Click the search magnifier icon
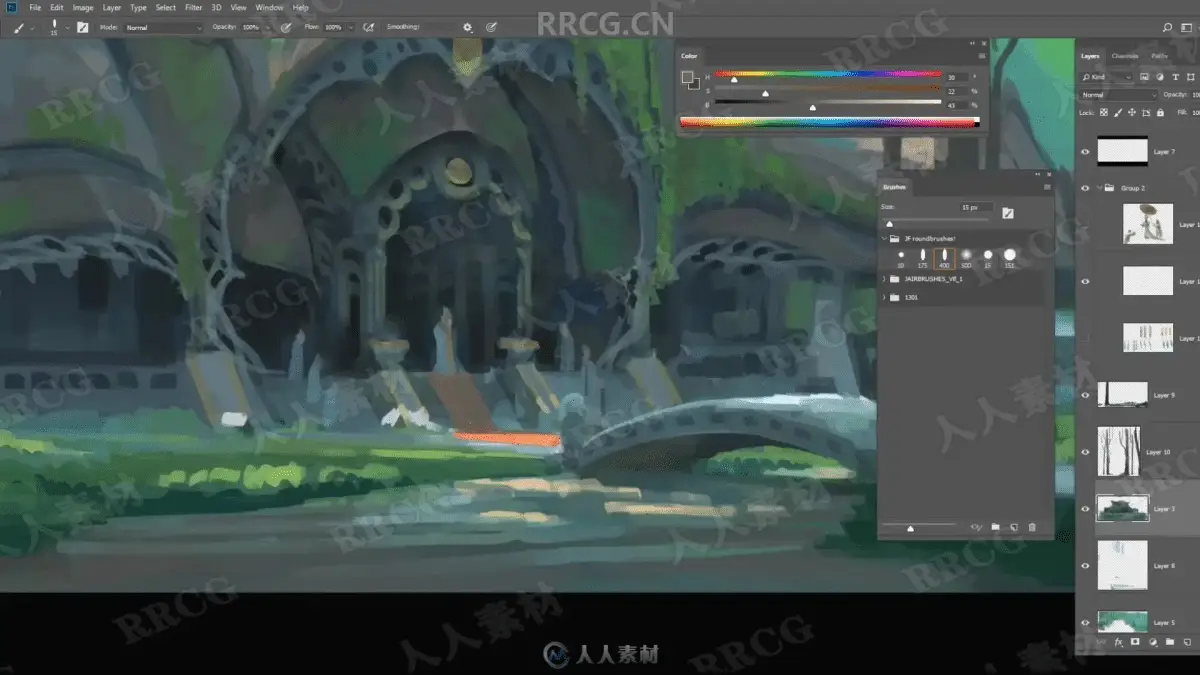 [1167, 27]
